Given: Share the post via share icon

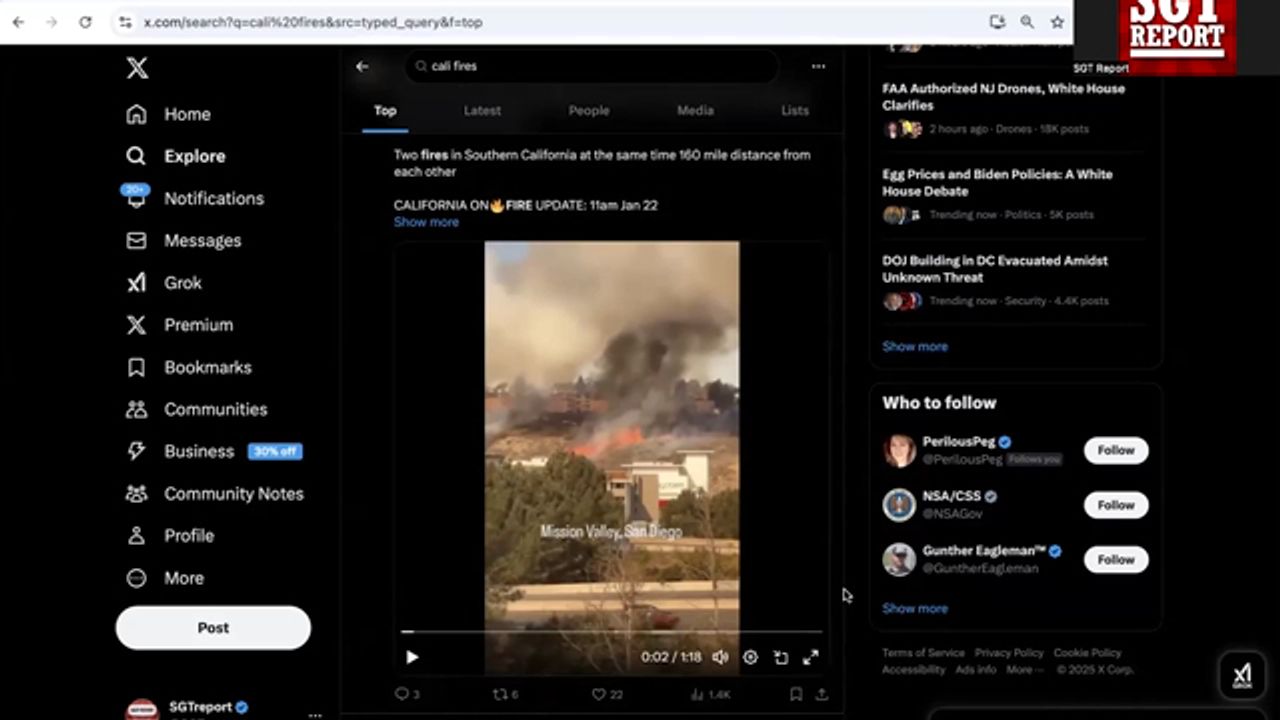Looking at the screenshot, I should click(822, 694).
